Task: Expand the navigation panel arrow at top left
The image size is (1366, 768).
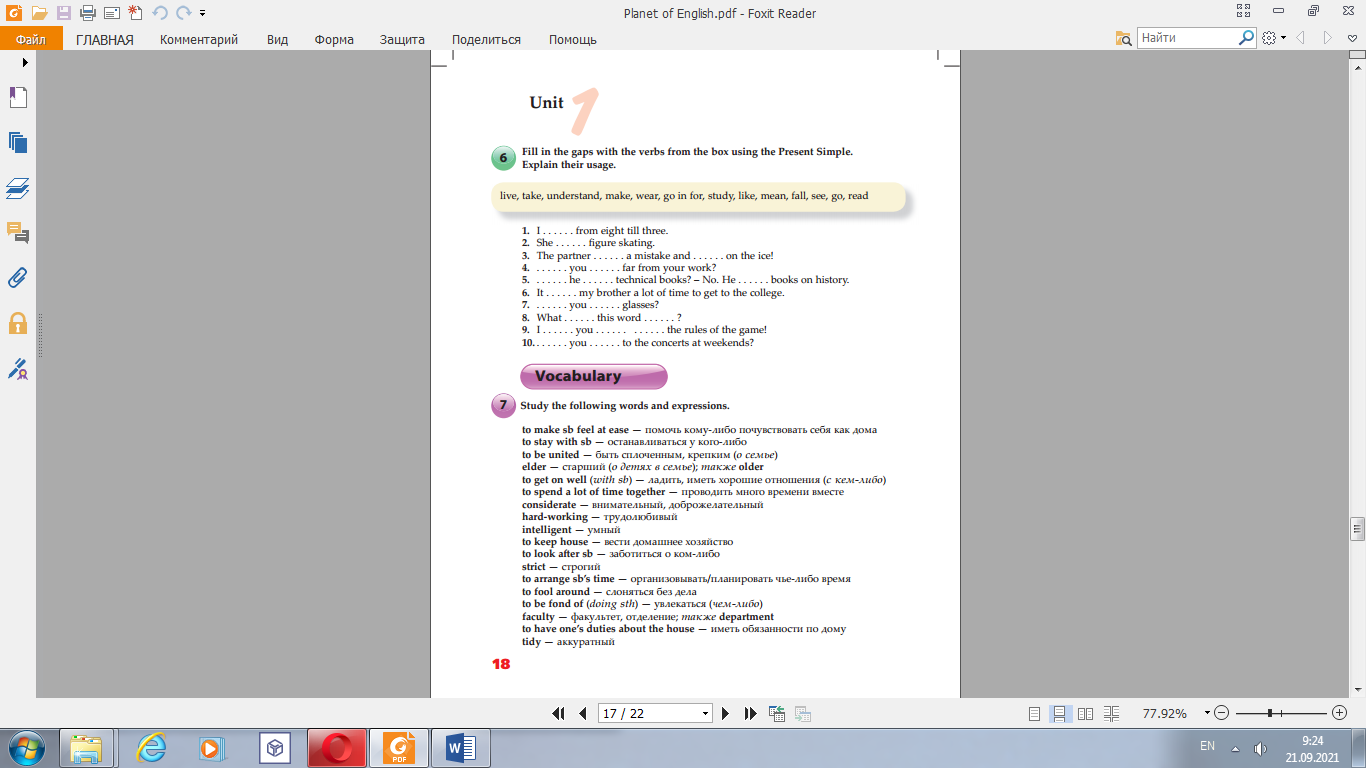Action: pyautogui.click(x=25, y=62)
